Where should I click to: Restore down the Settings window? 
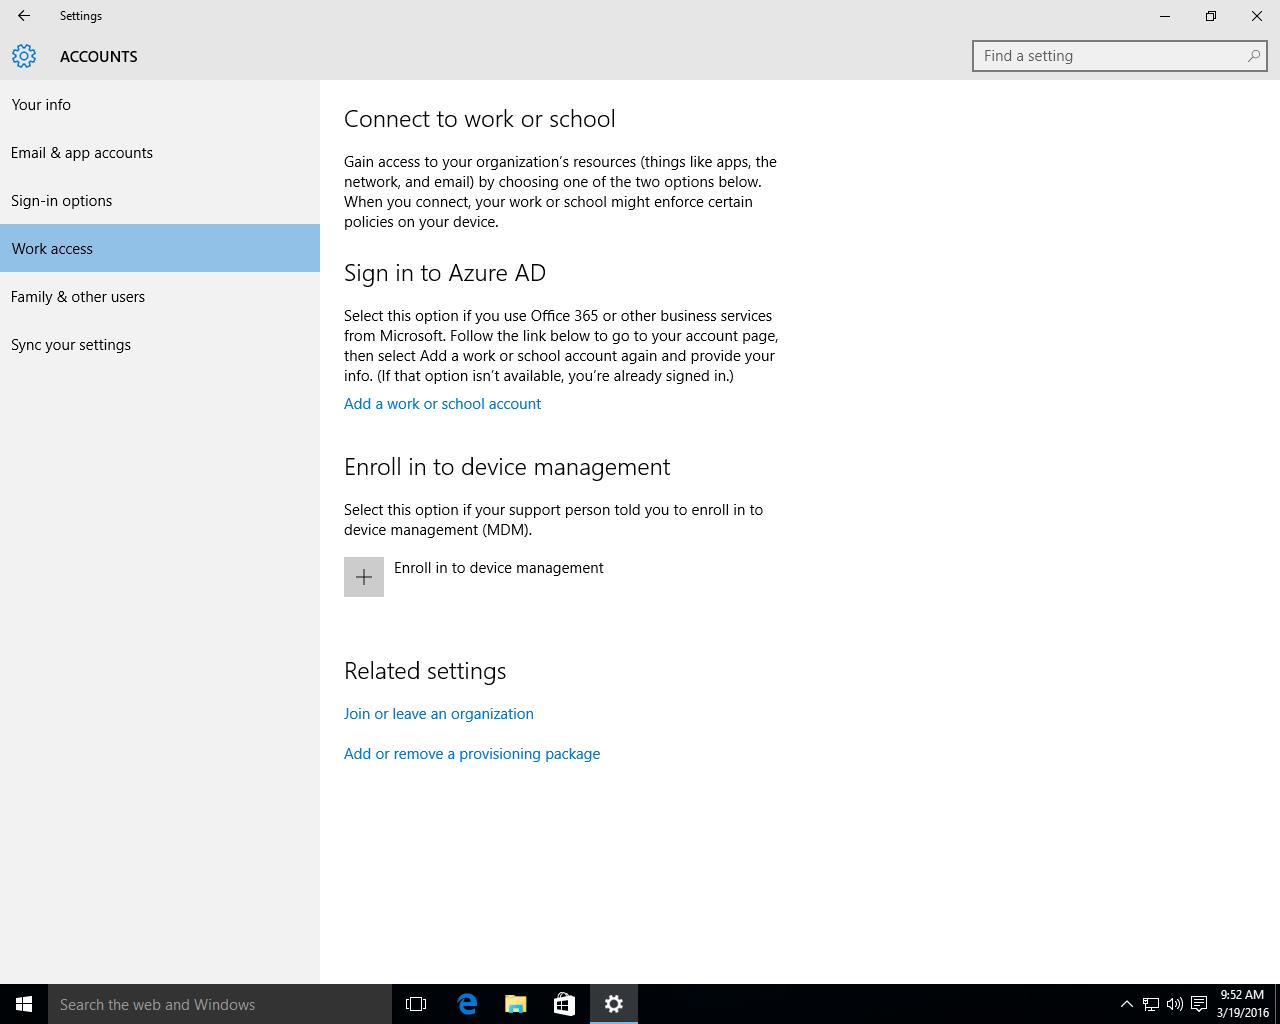pos(1211,16)
